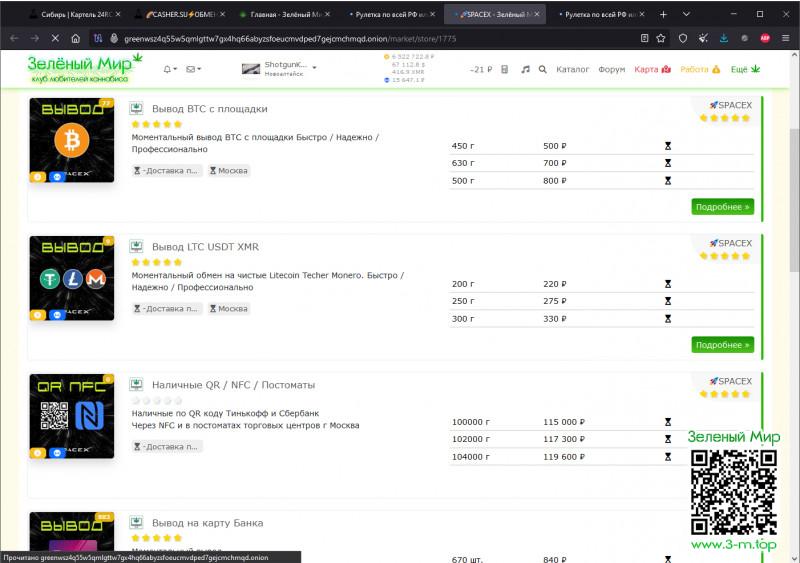The height and width of the screenshot is (563, 800).
Task: Click the calculator icon in site header
Action: pos(505,70)
